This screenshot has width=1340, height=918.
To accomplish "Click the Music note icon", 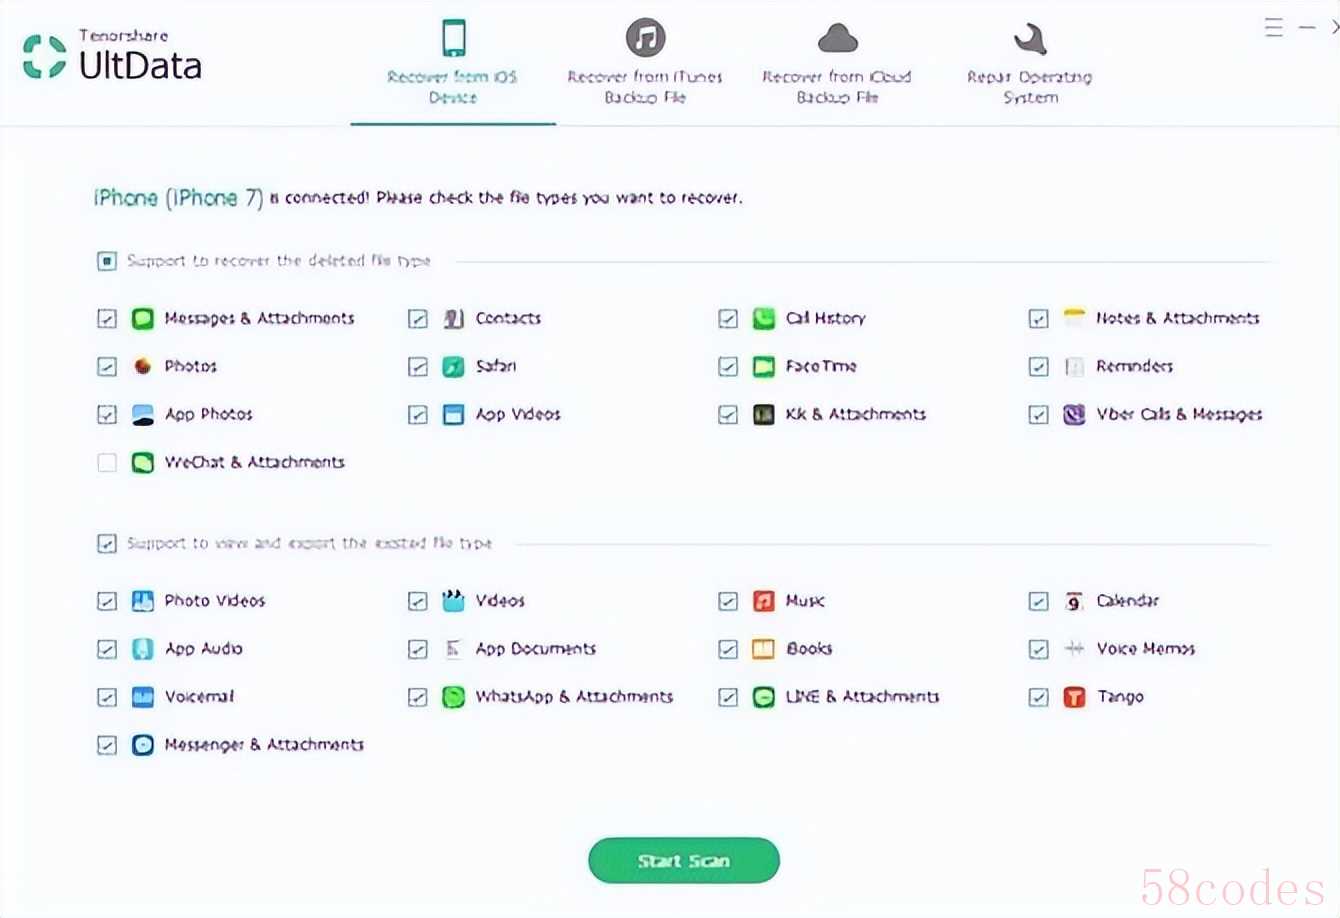I will pos(764,601).
